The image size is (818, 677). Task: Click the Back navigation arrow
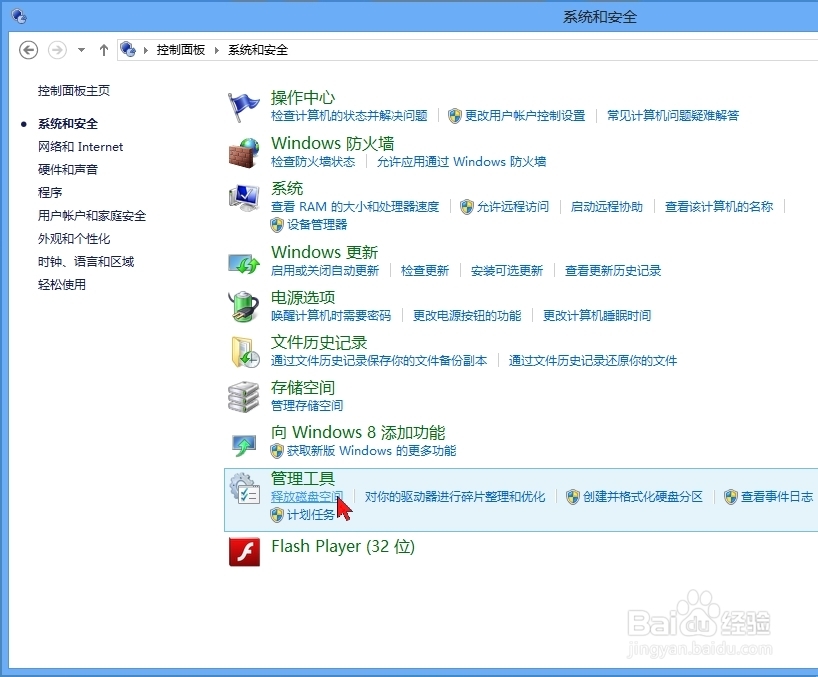[x=28, y=50]
